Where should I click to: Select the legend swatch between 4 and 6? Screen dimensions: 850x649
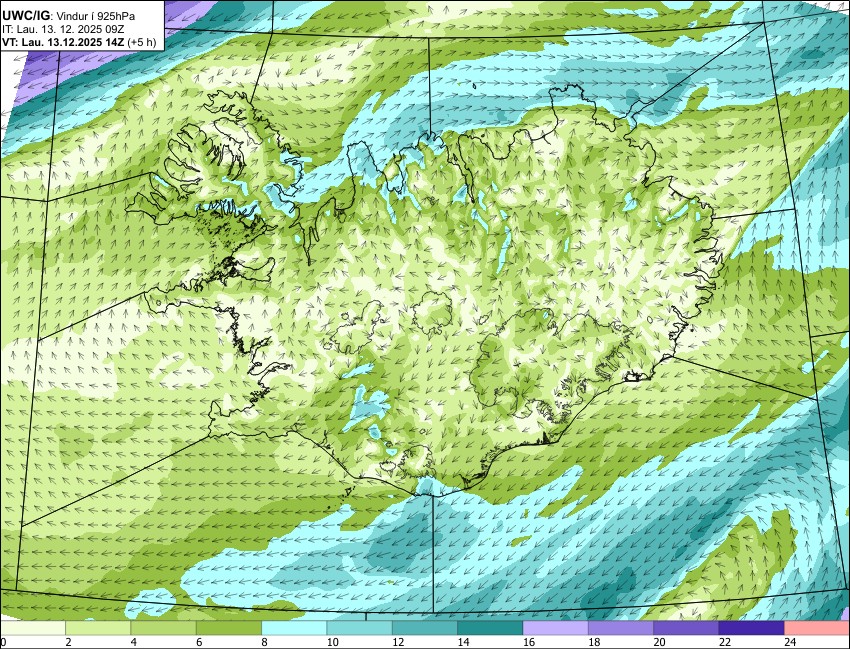coord(163,628)
